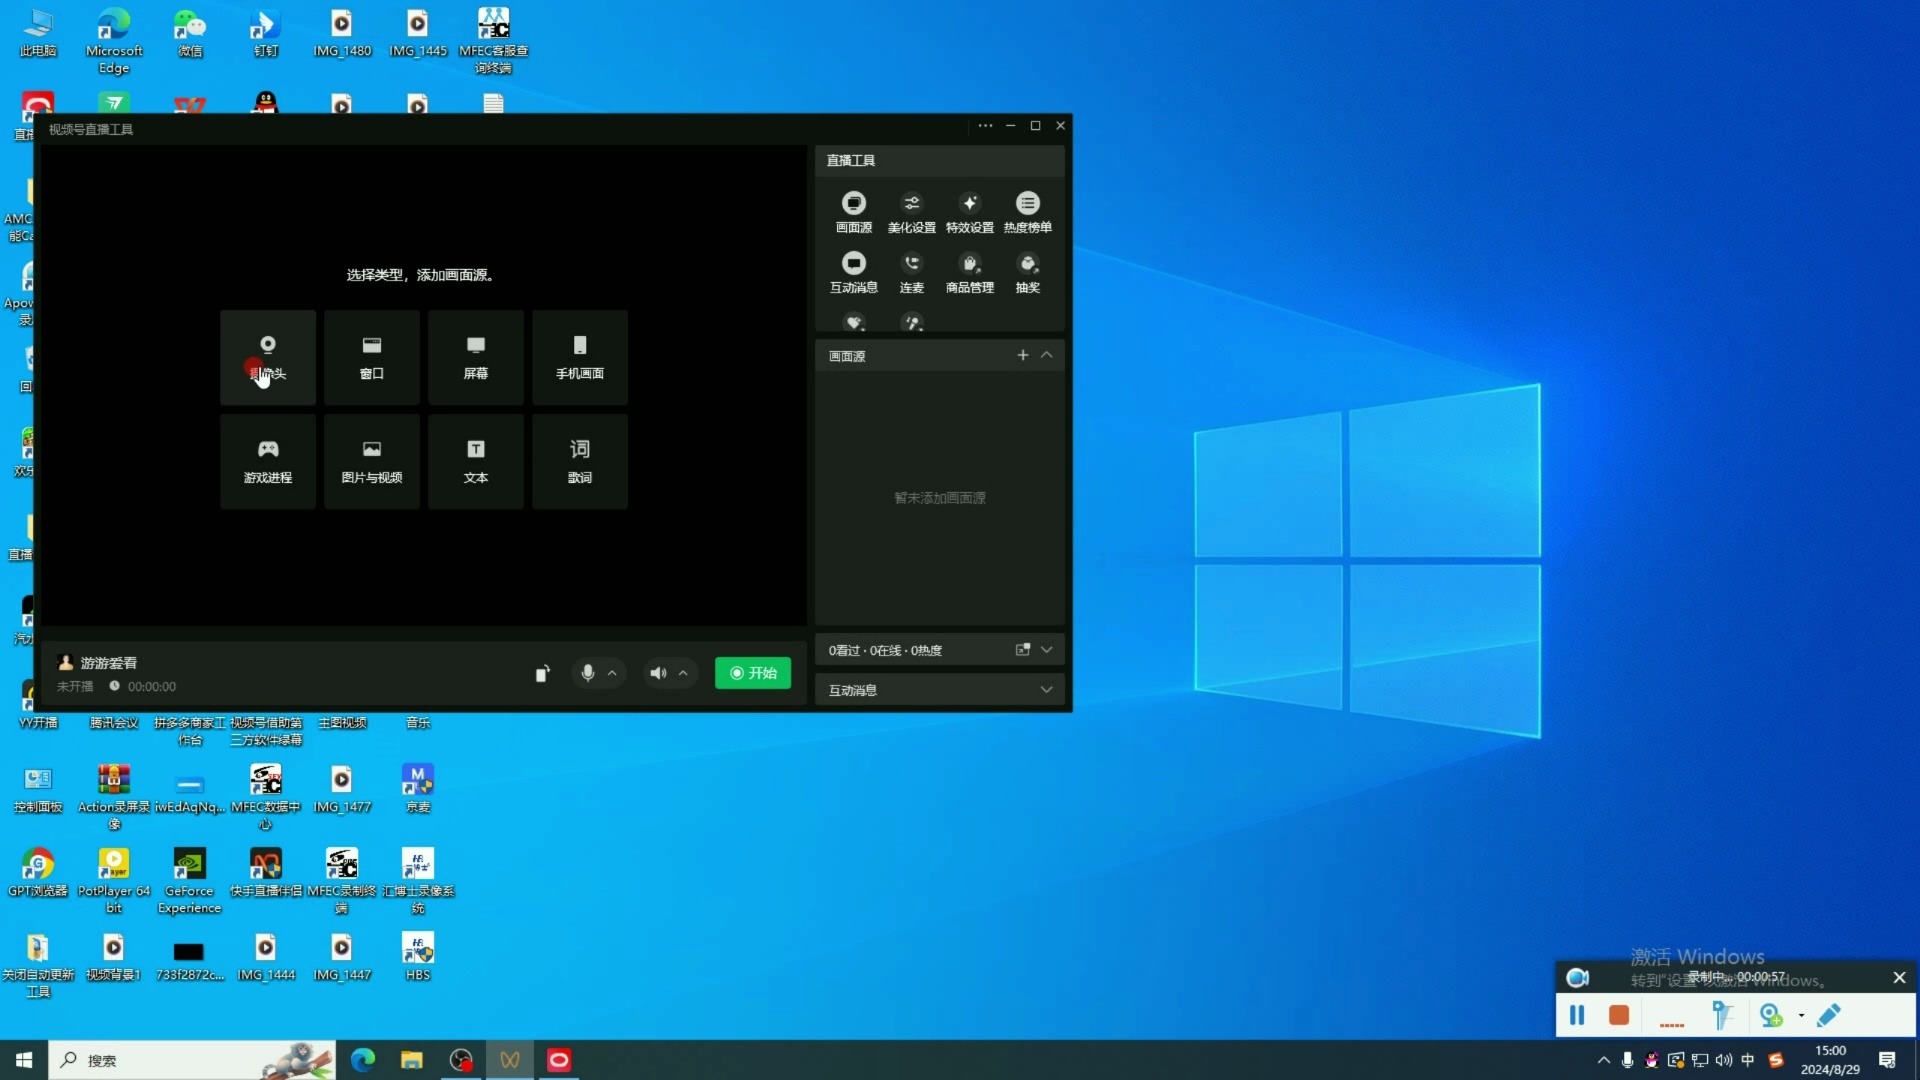Add a window (窗口) capture source
Viewport: 1920px width, 1080px height.
372,357
